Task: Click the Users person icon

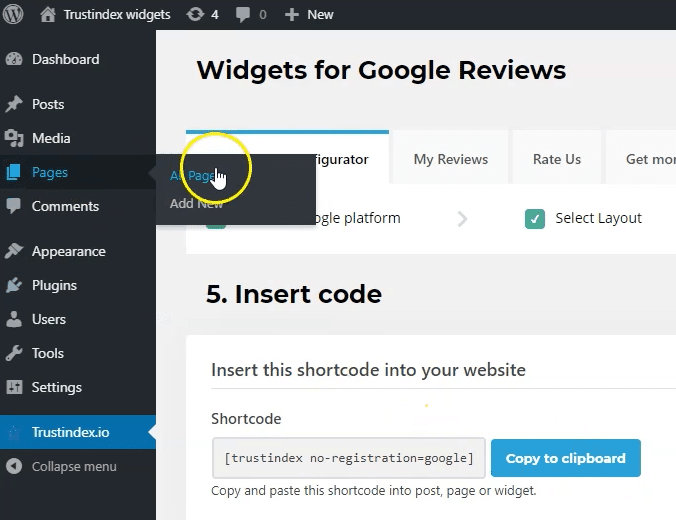Action: click(14, 319)
